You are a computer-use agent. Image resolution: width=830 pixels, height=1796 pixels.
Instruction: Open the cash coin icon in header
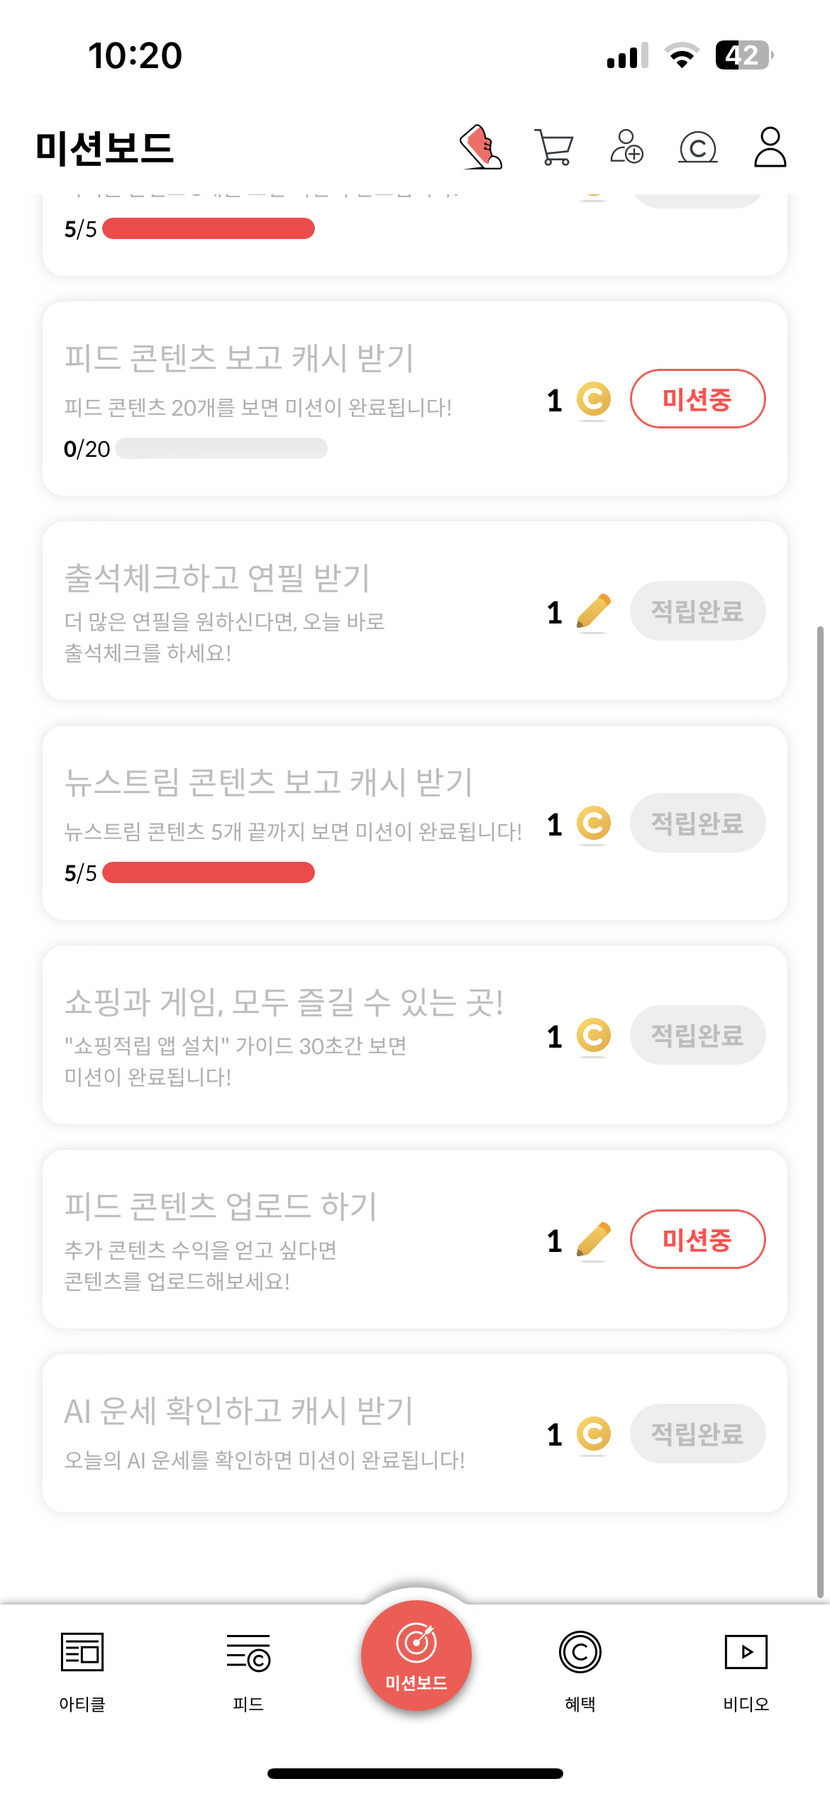pos(698,148)
